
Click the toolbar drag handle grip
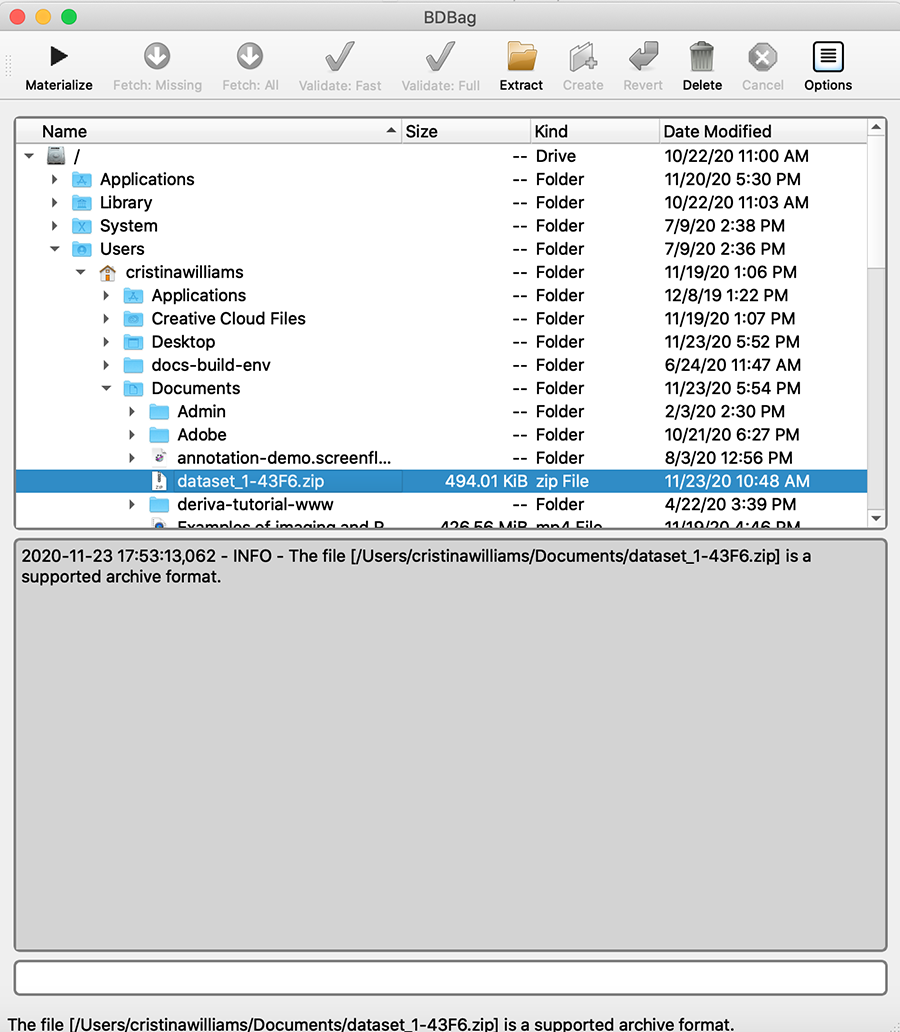(x=9, y=66)
